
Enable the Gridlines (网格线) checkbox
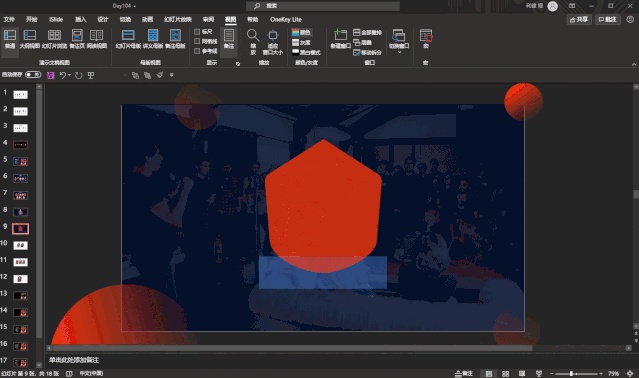click(197, 41)
